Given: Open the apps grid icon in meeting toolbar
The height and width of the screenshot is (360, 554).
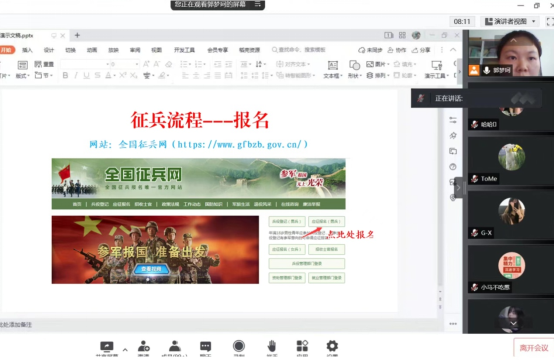Looking at the screenshot, I should [302, 346].
